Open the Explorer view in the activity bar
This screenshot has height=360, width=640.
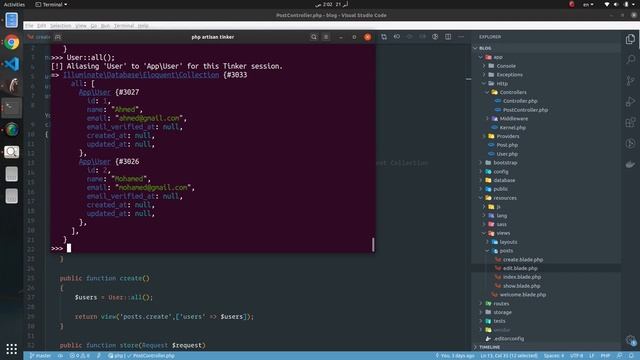630,39
